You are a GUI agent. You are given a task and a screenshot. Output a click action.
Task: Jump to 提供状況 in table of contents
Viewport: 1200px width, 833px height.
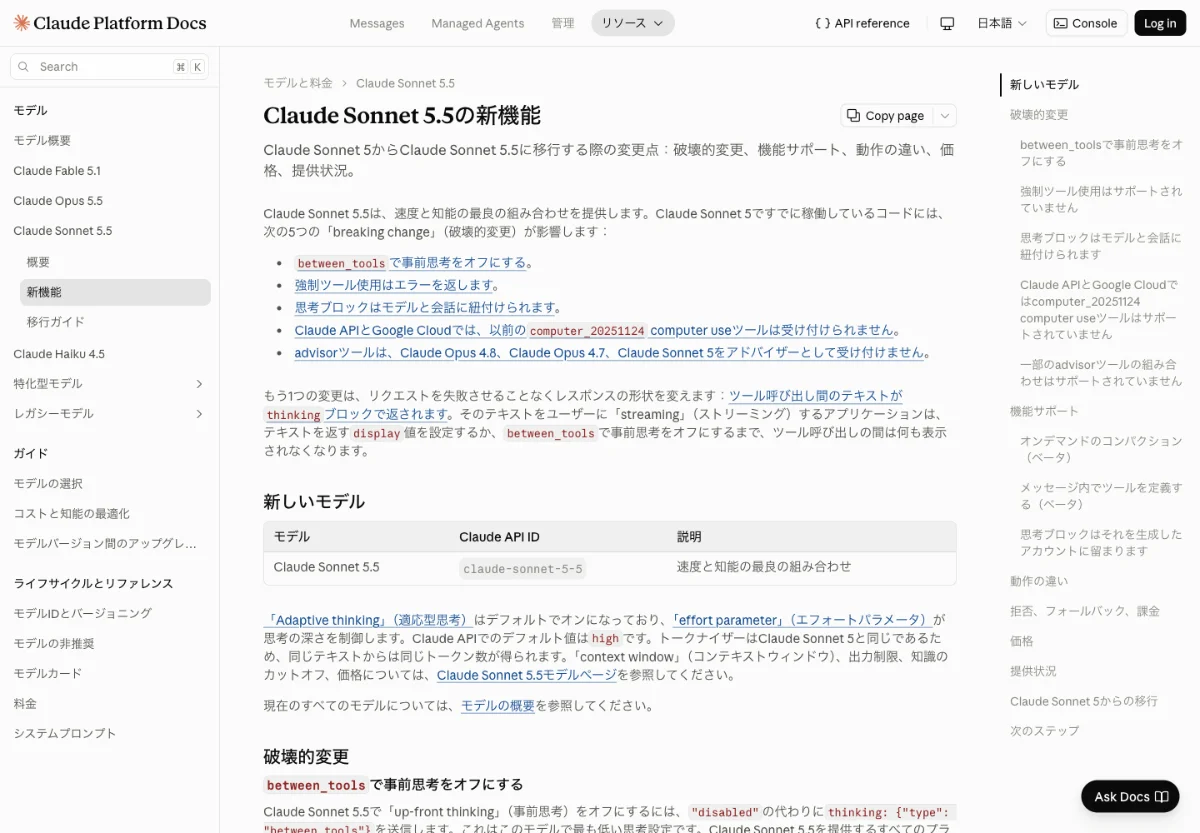click(1033, 671)
